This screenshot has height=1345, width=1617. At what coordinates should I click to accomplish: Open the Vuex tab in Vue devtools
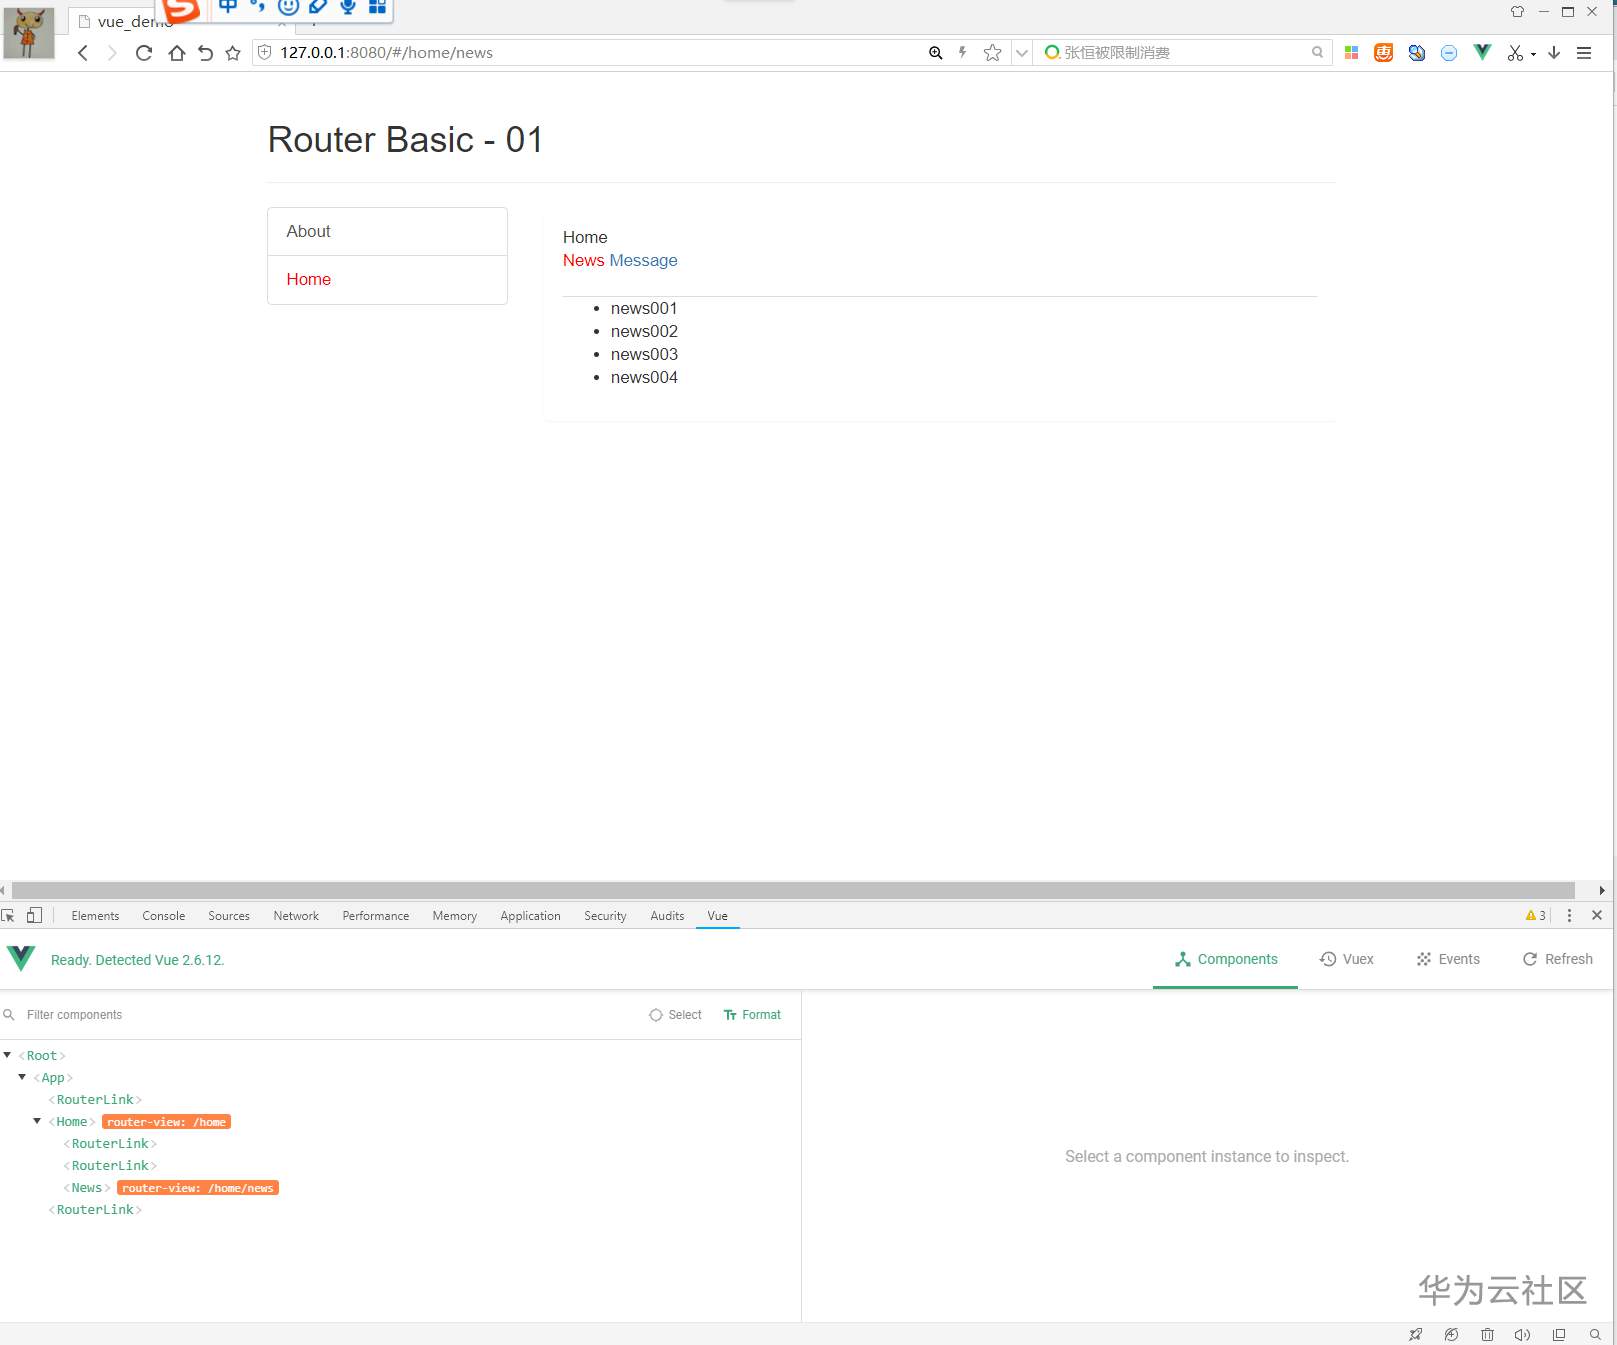[x=1346, y=959]
